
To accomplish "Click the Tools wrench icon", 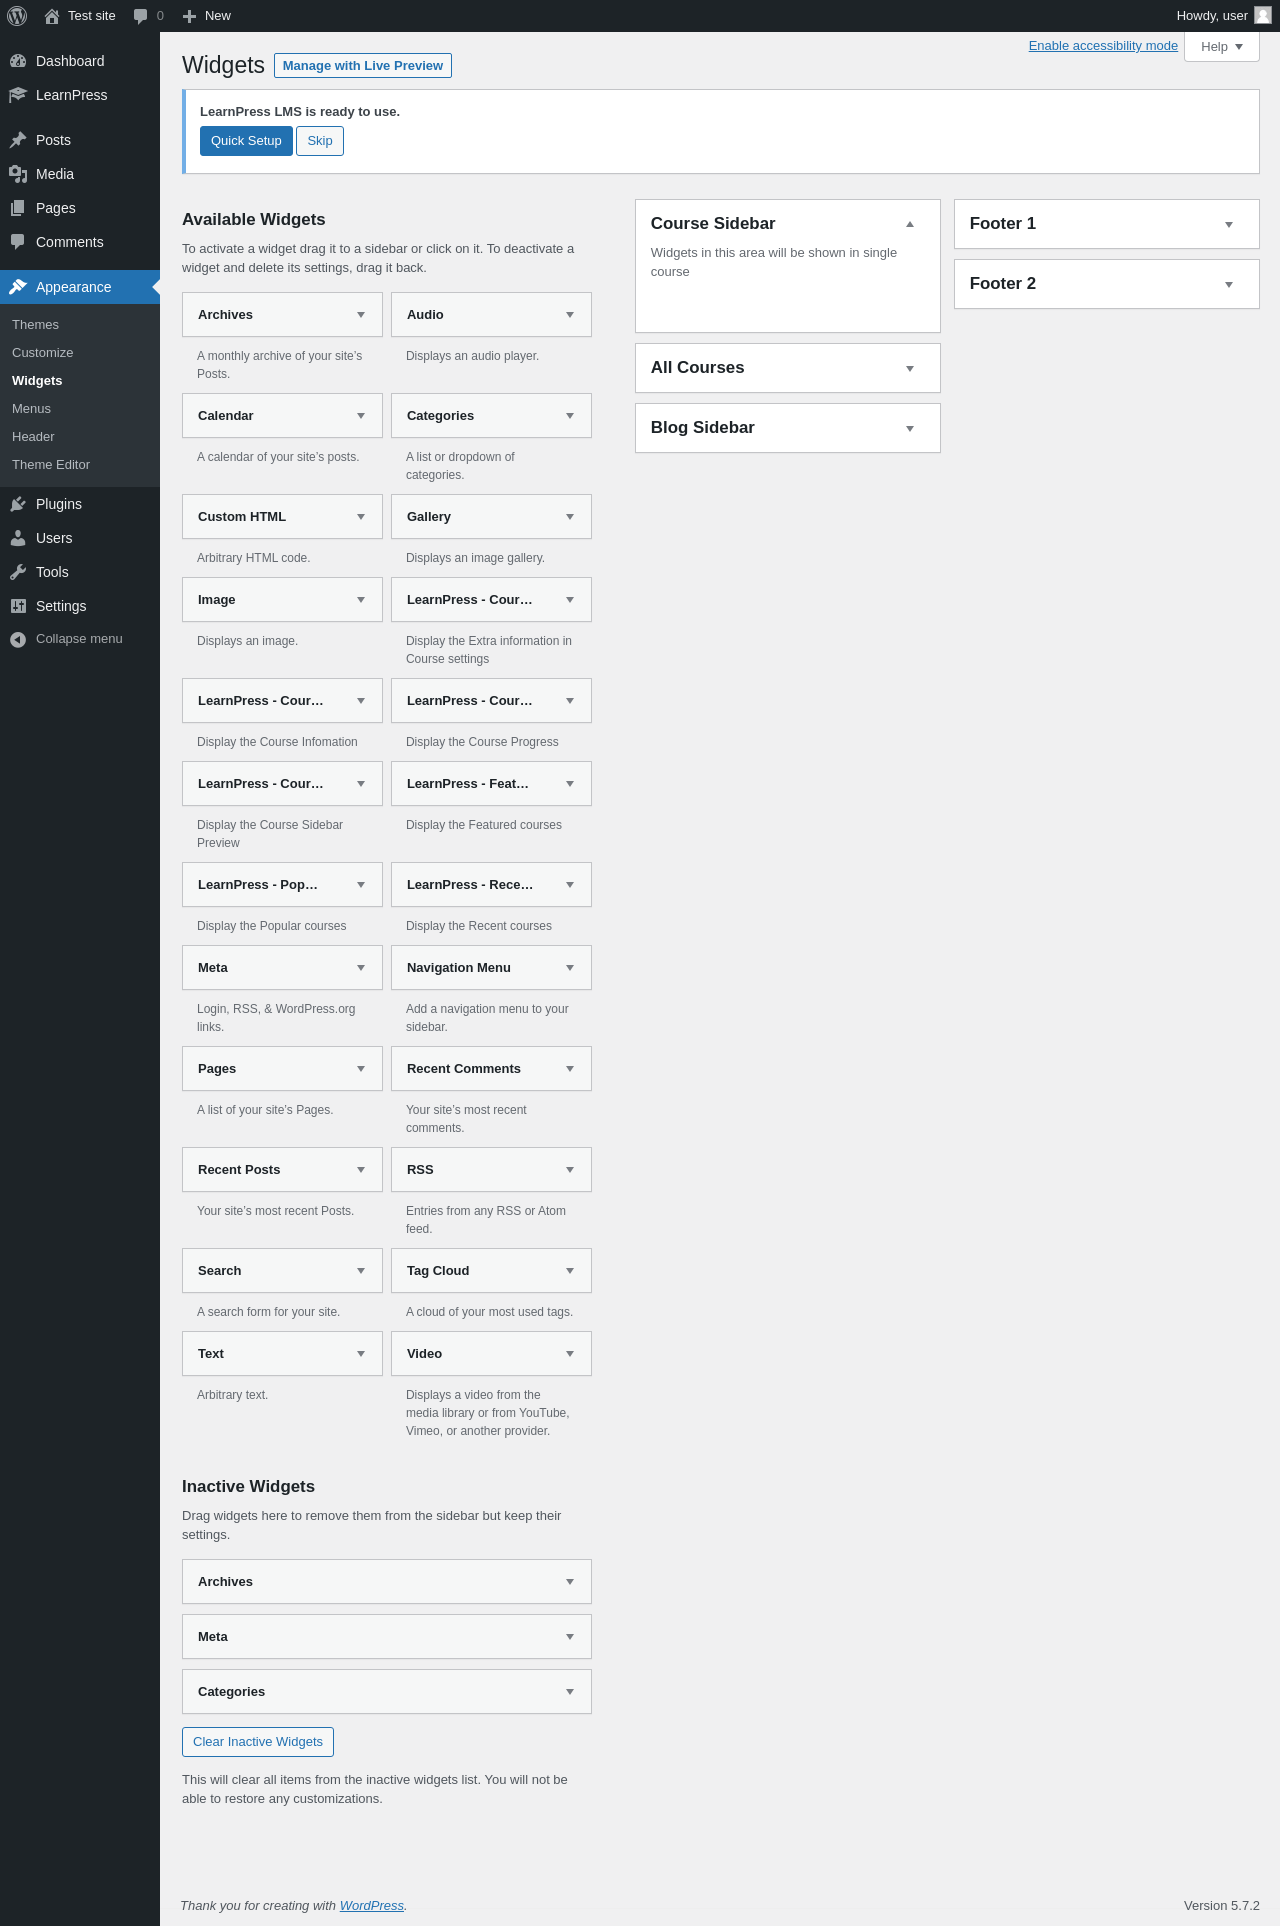I will click(18, 572).
